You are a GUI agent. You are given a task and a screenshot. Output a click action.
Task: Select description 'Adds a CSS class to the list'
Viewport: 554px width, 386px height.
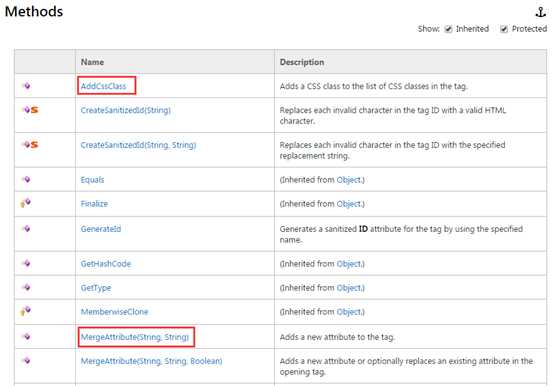(x=373, y=86)
